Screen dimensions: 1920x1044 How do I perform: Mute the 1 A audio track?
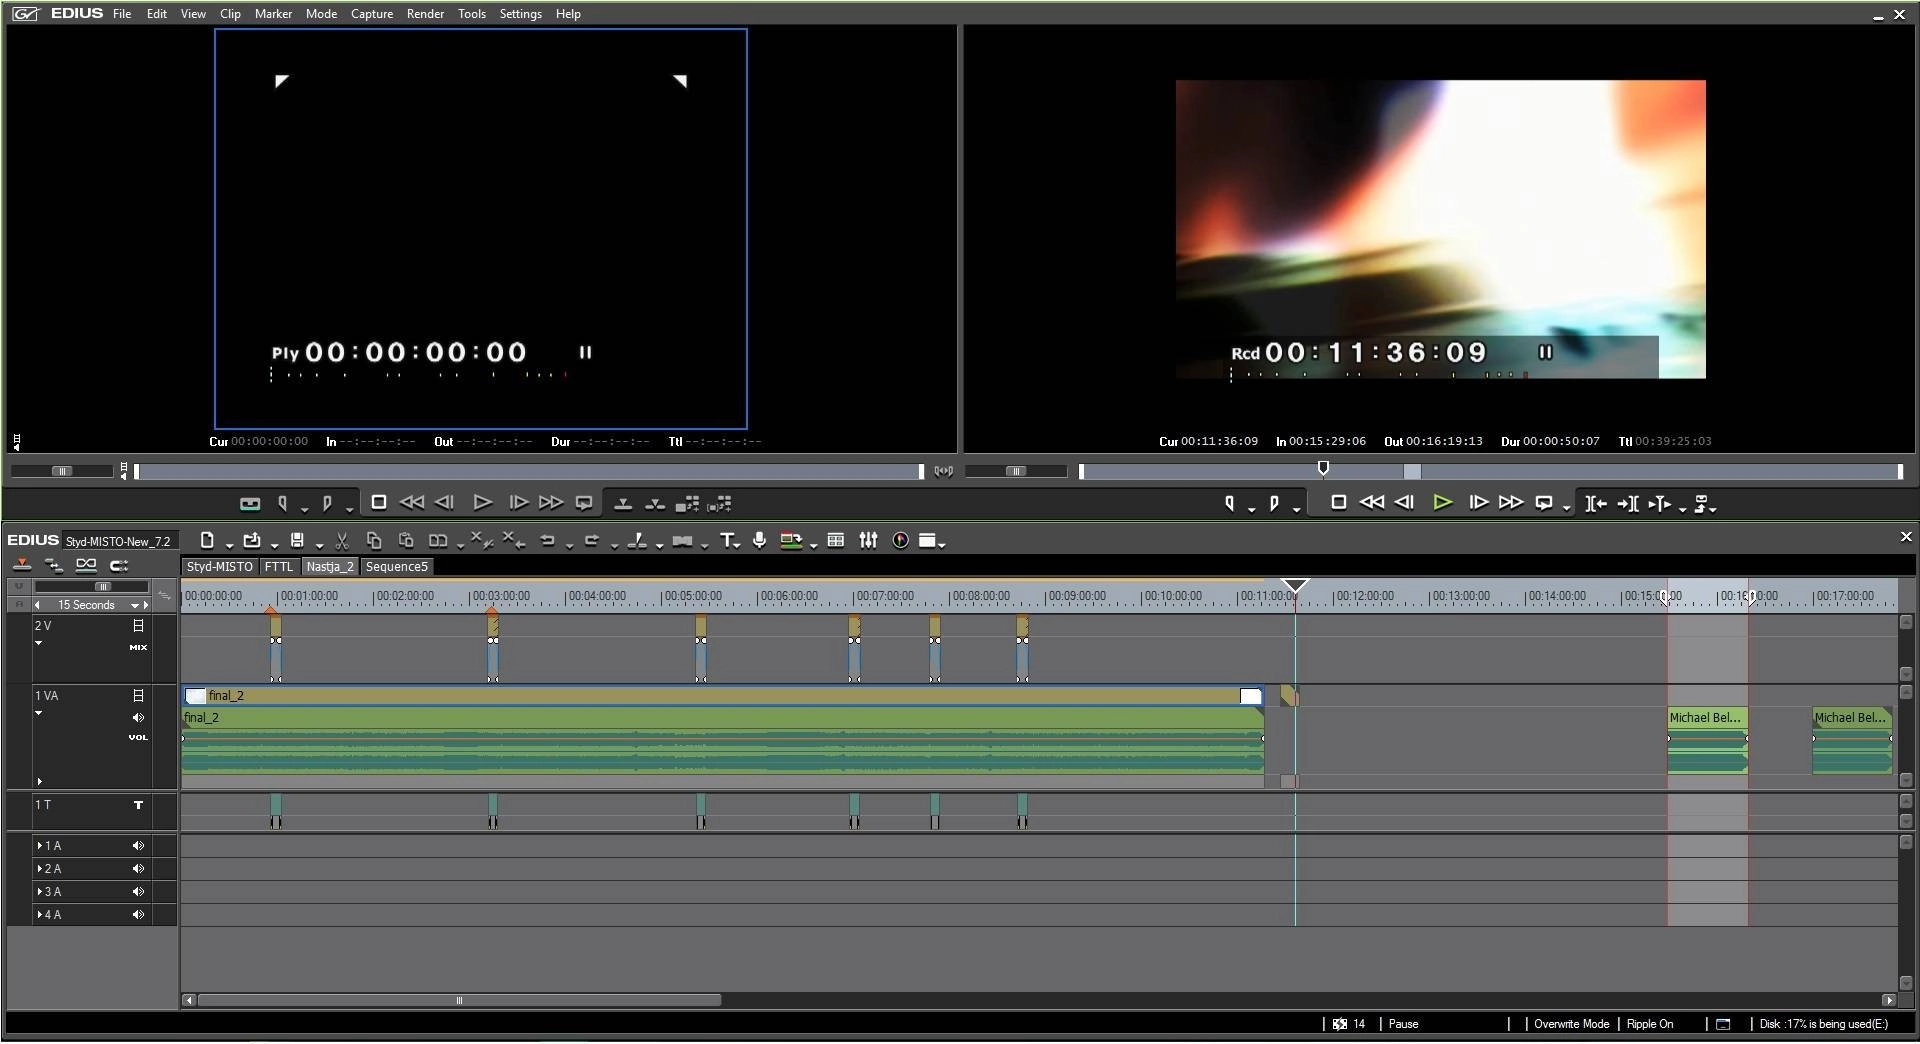tap(138, 845)
